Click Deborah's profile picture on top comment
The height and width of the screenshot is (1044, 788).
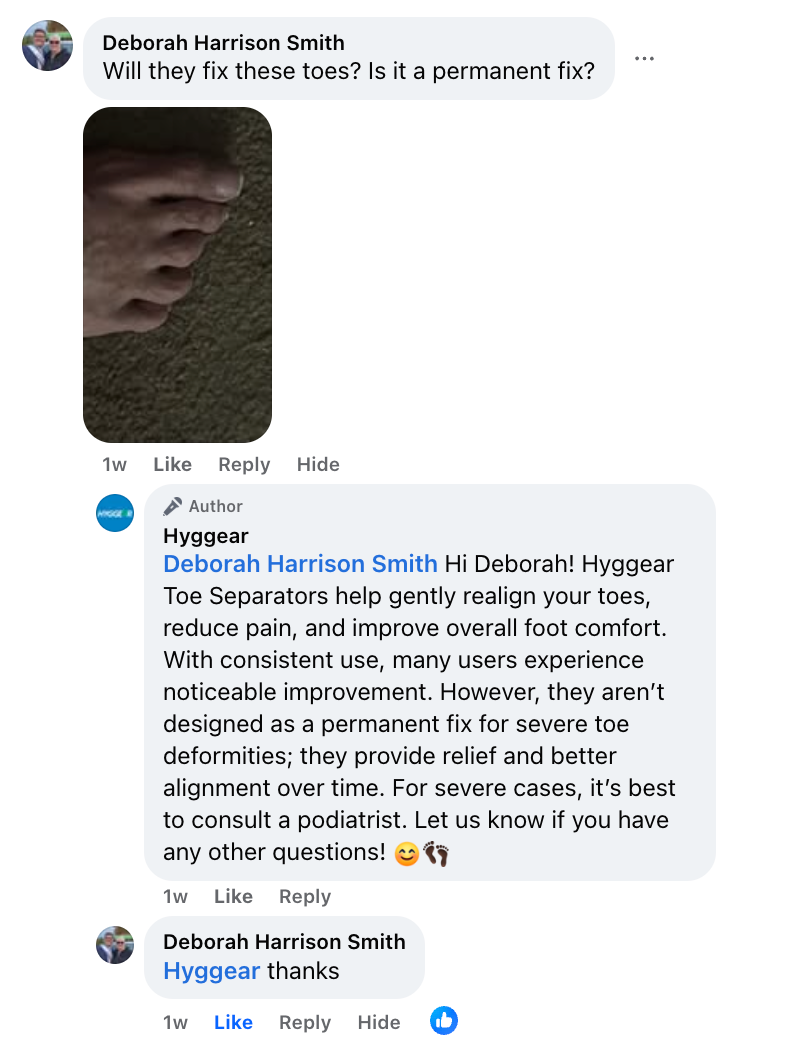point(47,45)
